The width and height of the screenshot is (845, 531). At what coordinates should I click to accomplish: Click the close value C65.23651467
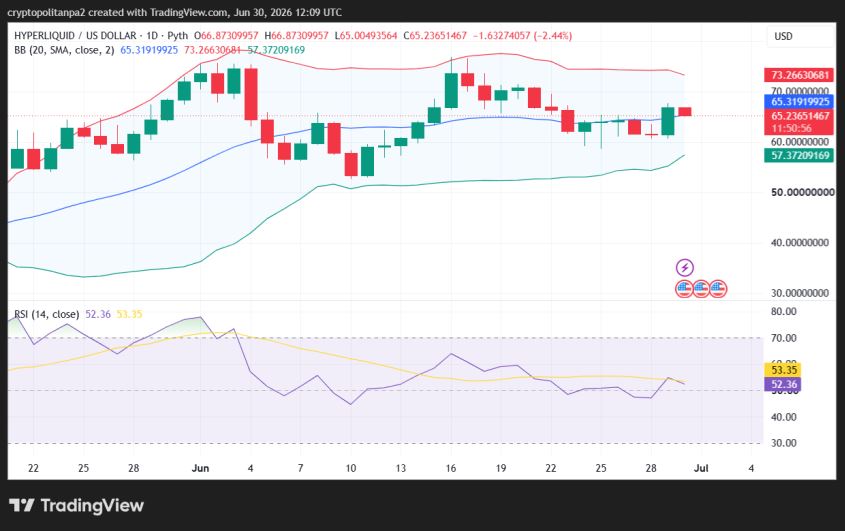point(435,36)
